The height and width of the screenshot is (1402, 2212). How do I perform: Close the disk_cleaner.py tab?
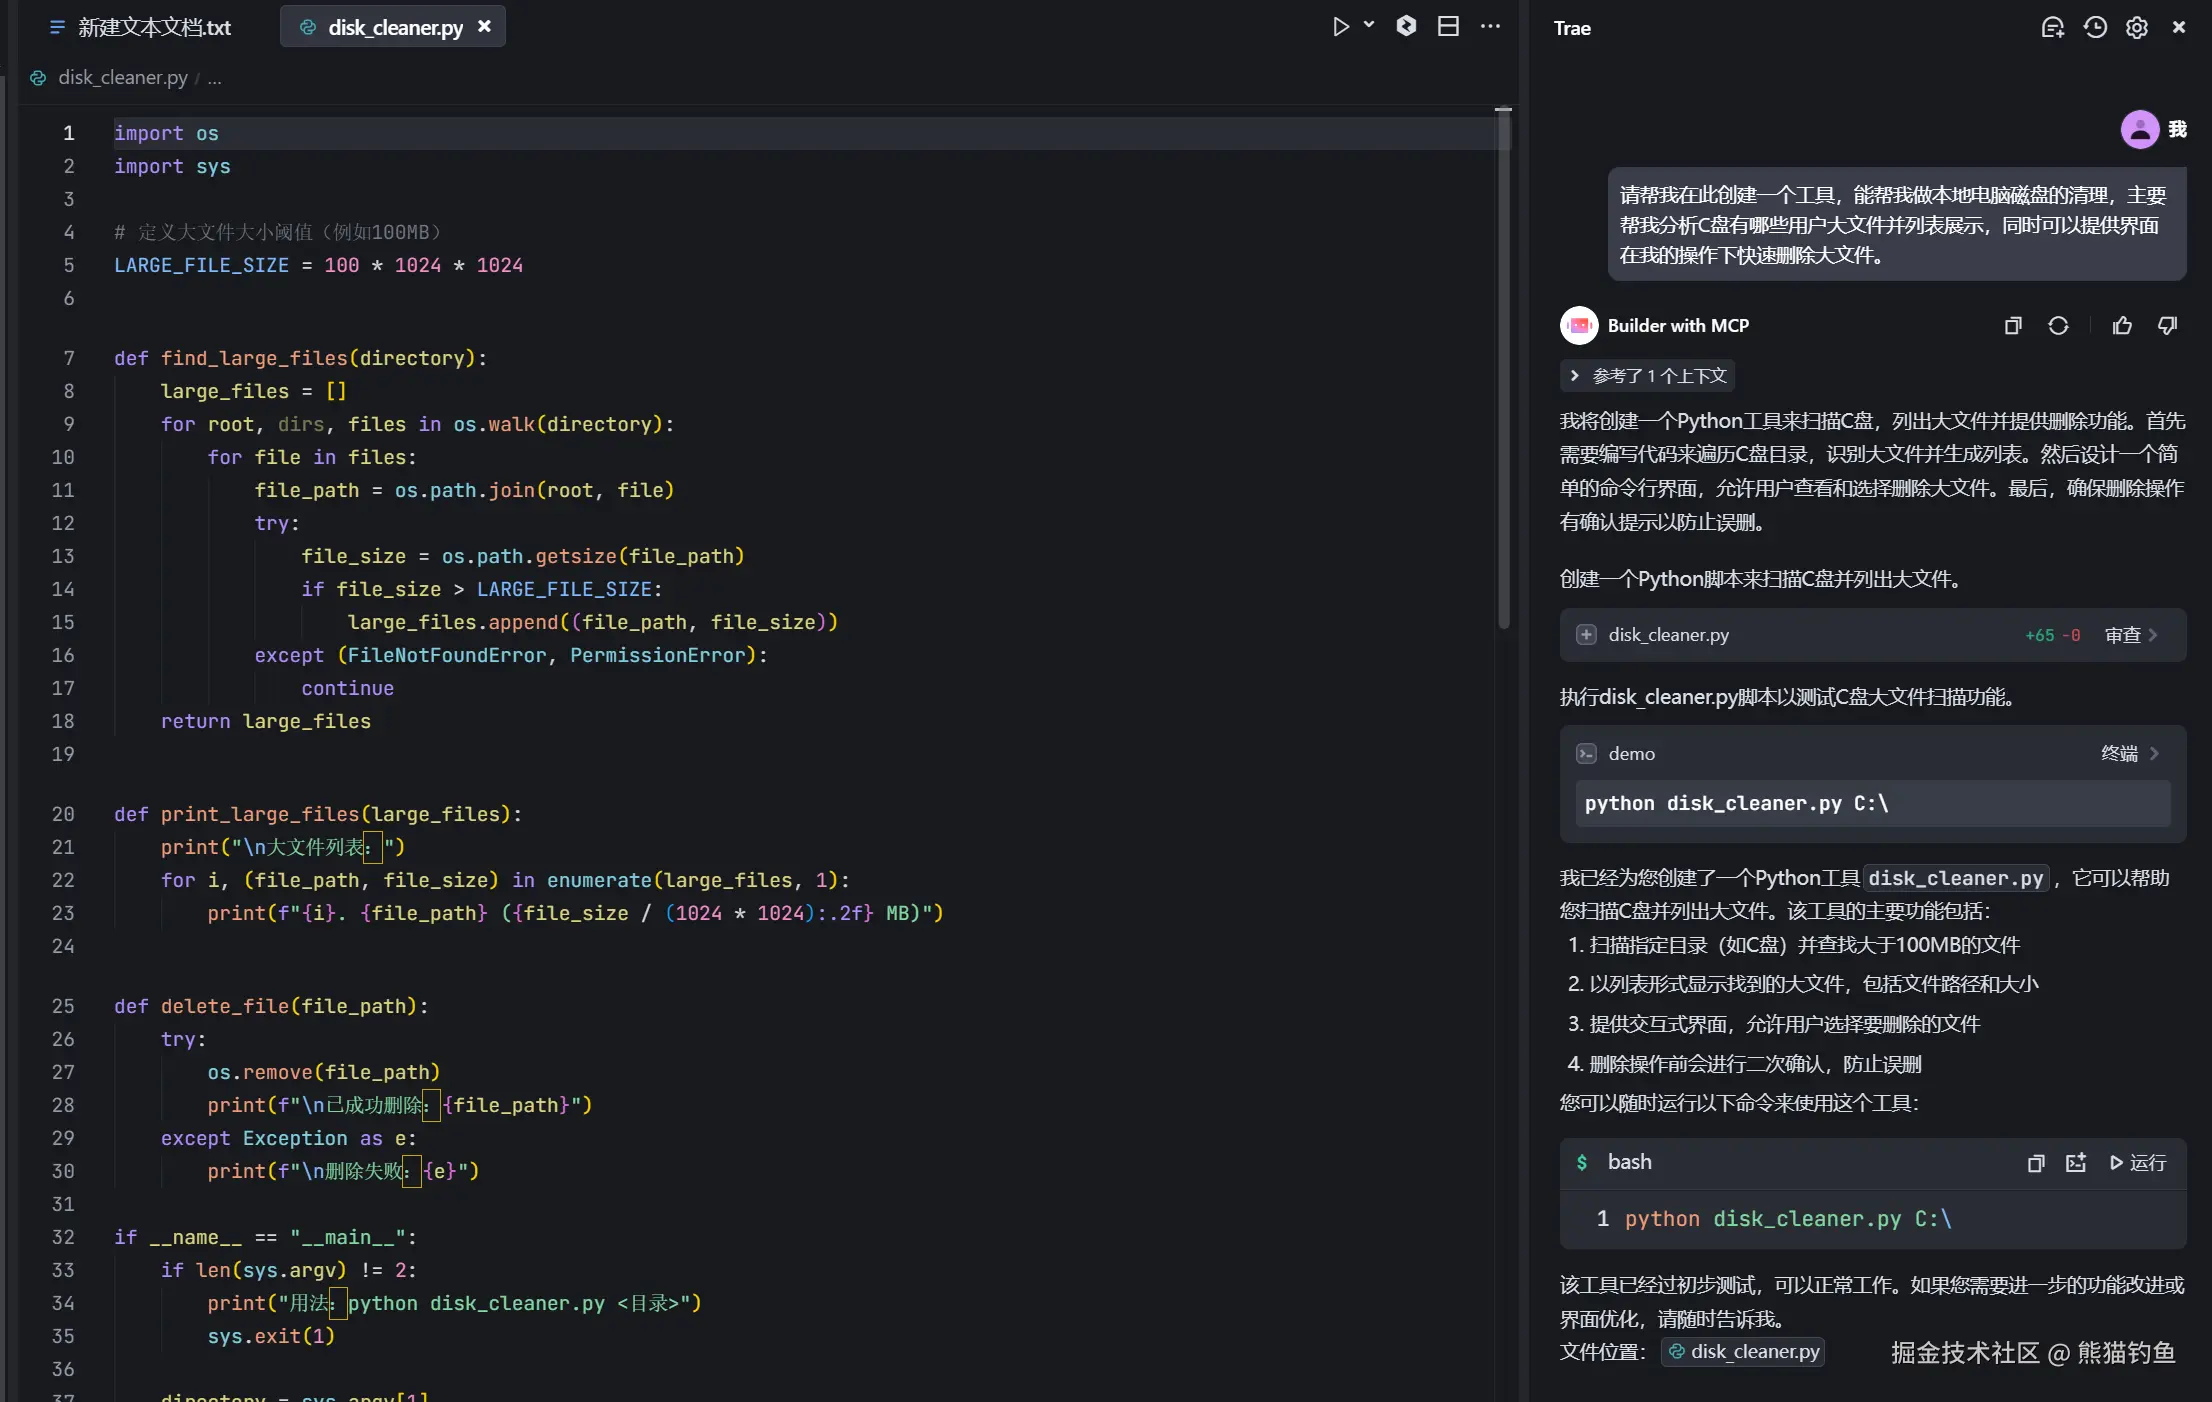click(484, 27)
